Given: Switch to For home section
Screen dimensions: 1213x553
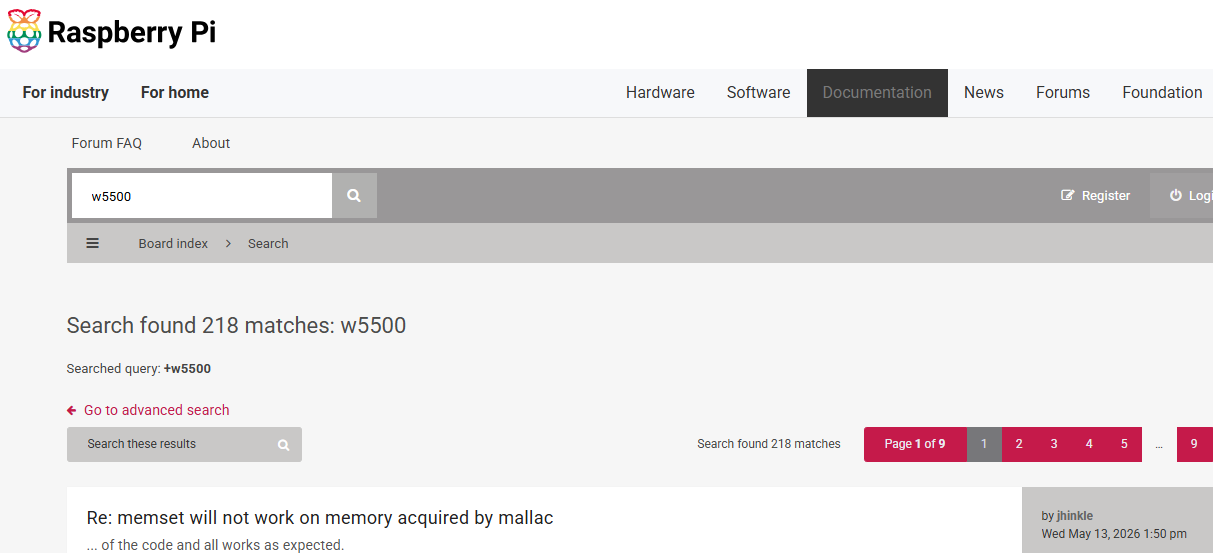Looking at the screenshot, I should tap(175, 93).
